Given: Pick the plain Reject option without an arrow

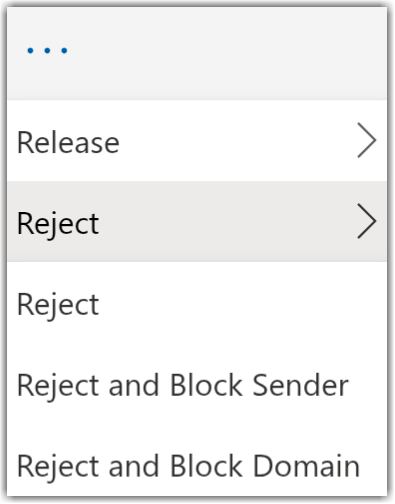Looking at the screenshot, I should (x=197, y=303).
